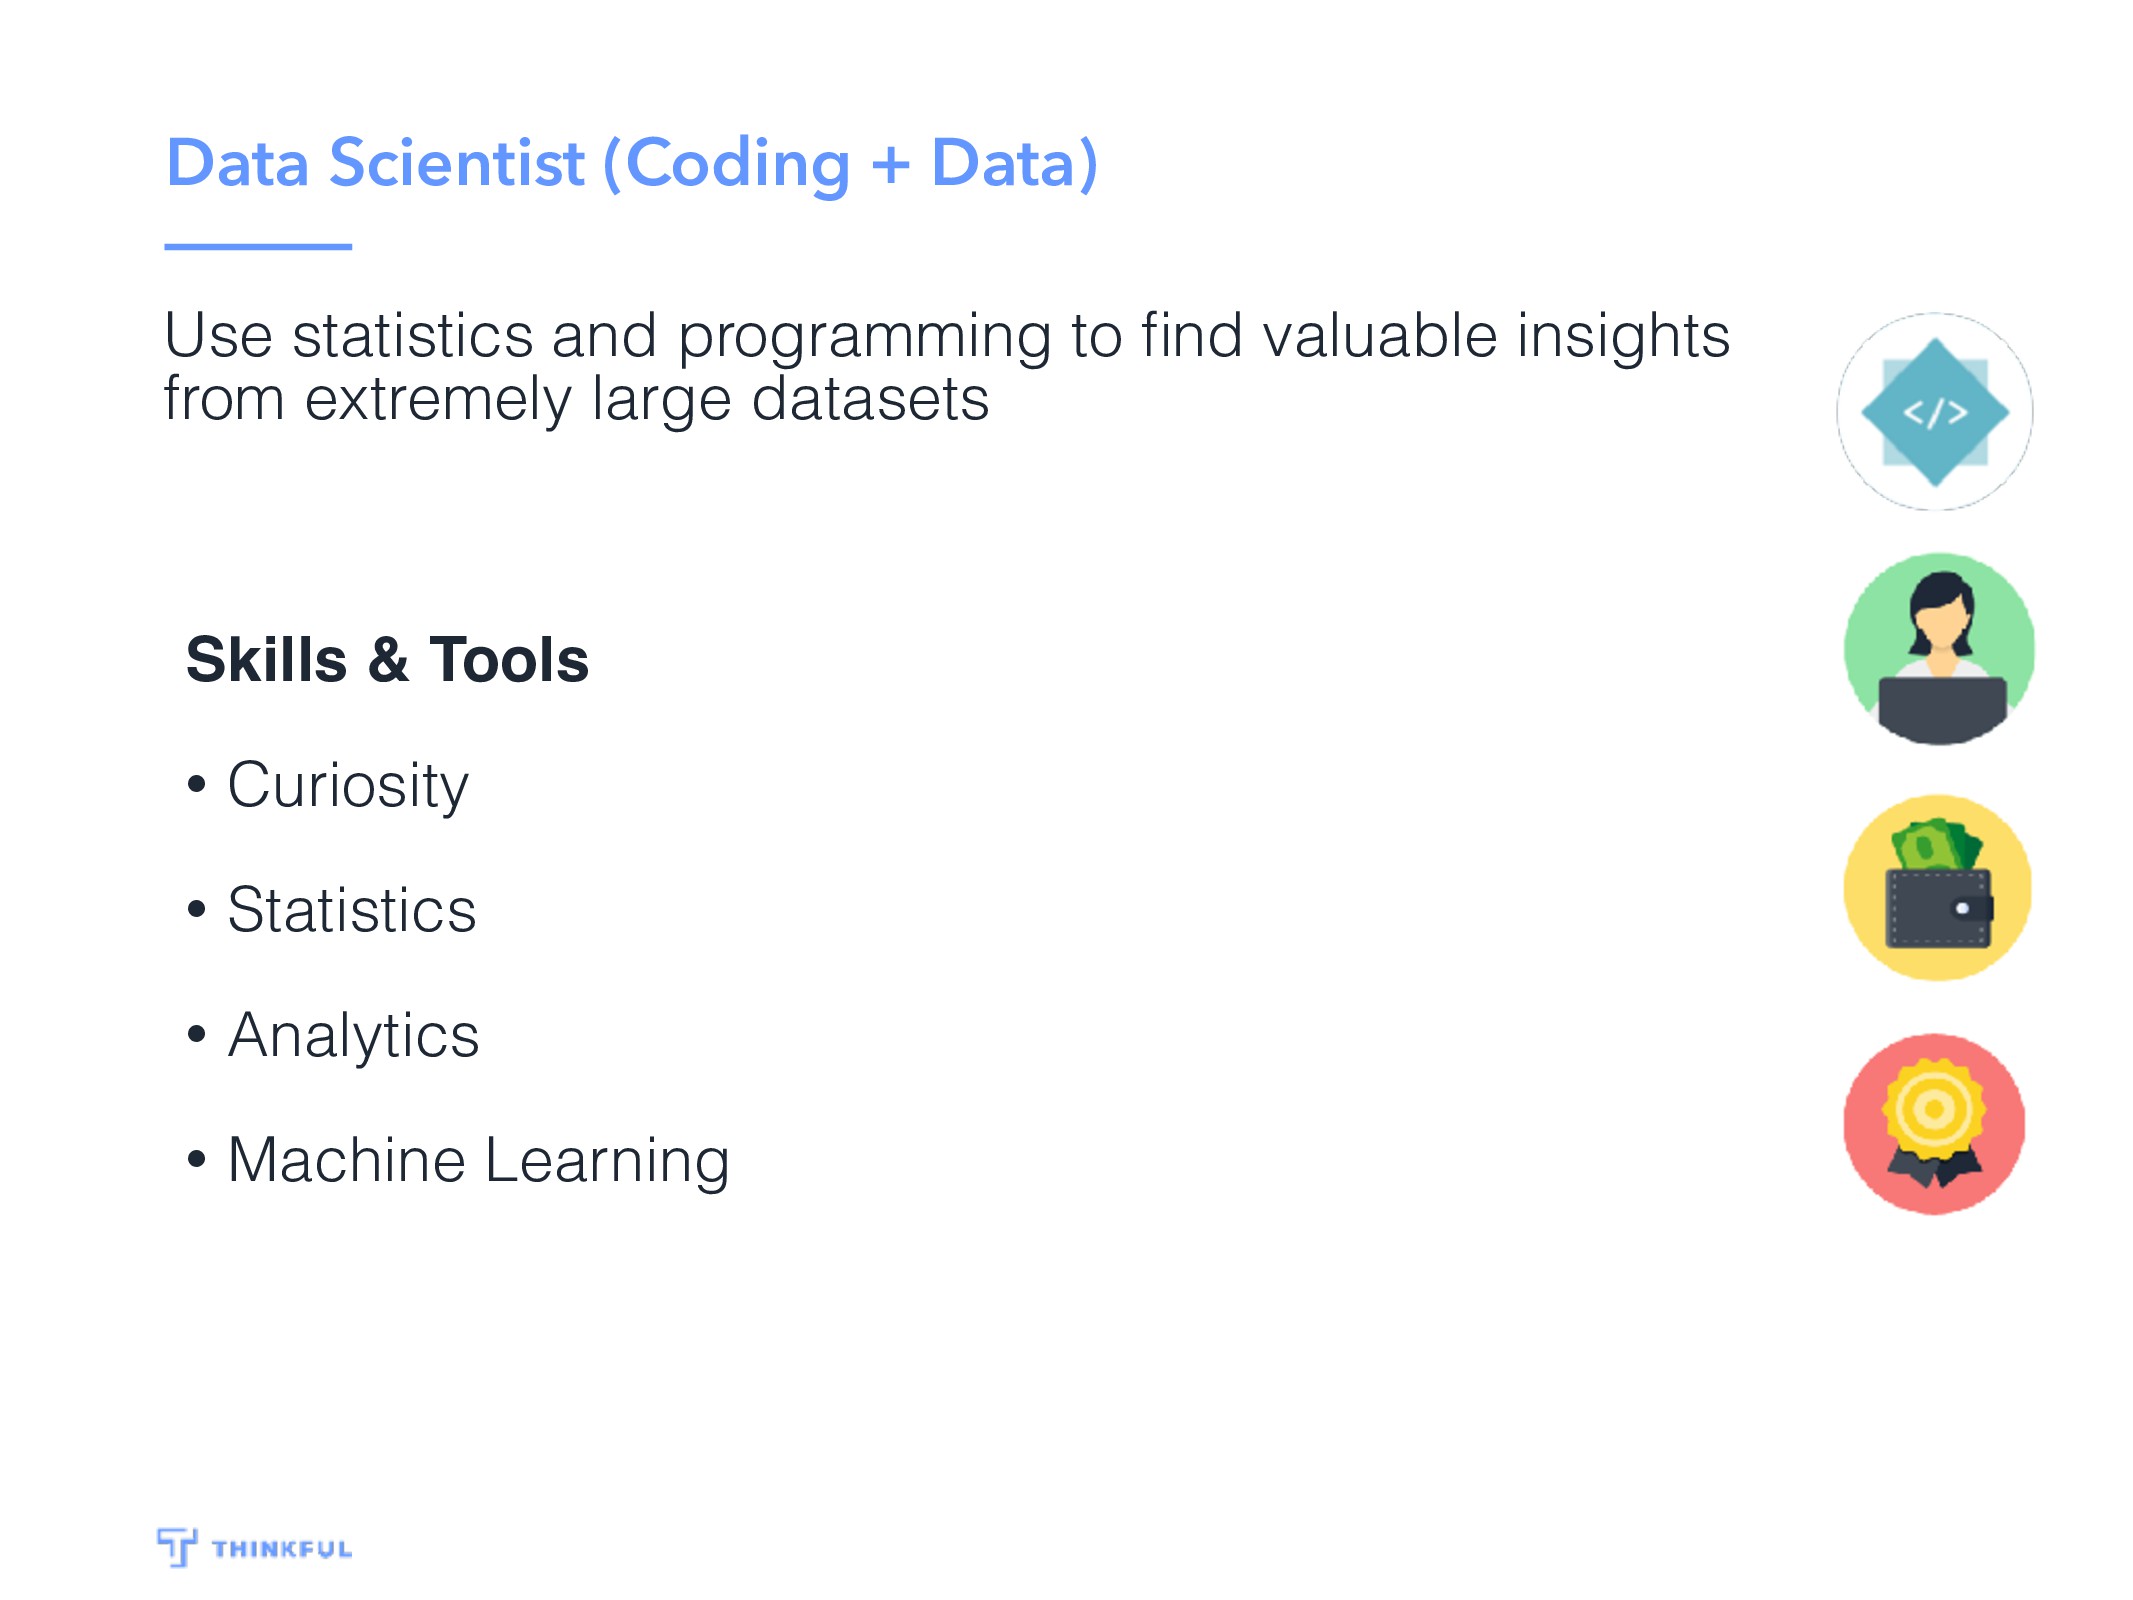
Task: Click the wallet with cash icon
Action: [x=1937, y=887]
